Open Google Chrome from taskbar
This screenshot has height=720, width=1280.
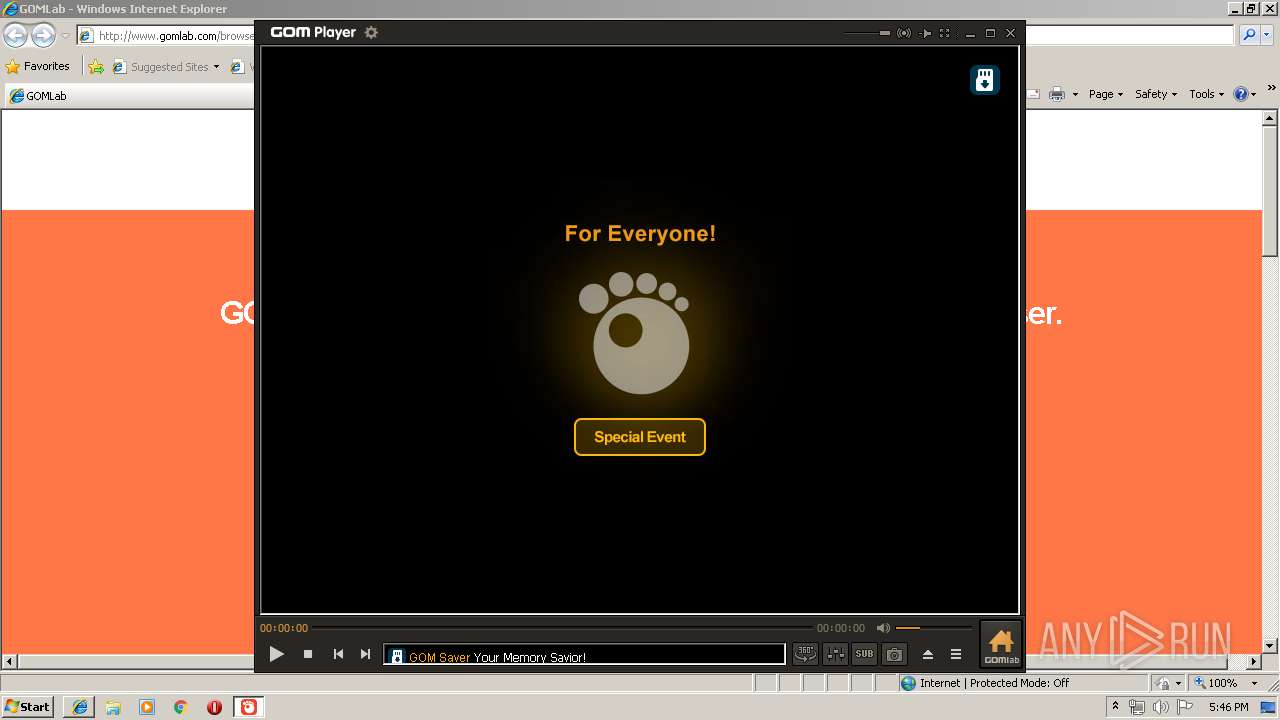pyautogui.click(x=181, y=707)
